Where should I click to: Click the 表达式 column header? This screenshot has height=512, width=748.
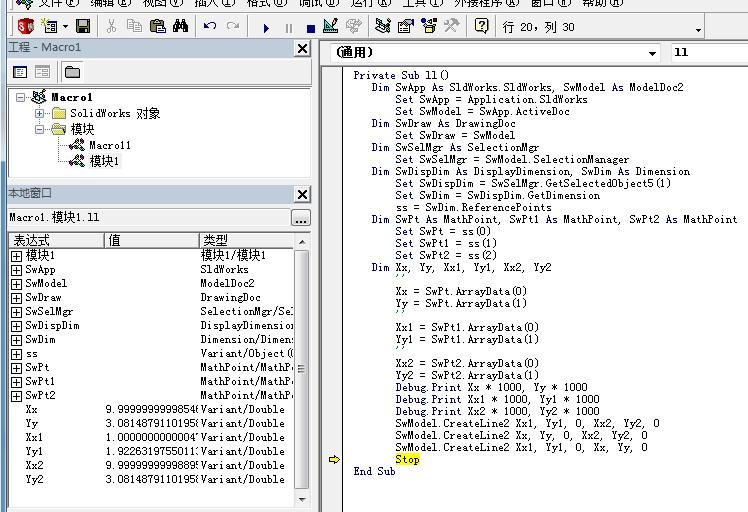click(x=56, y=240)
